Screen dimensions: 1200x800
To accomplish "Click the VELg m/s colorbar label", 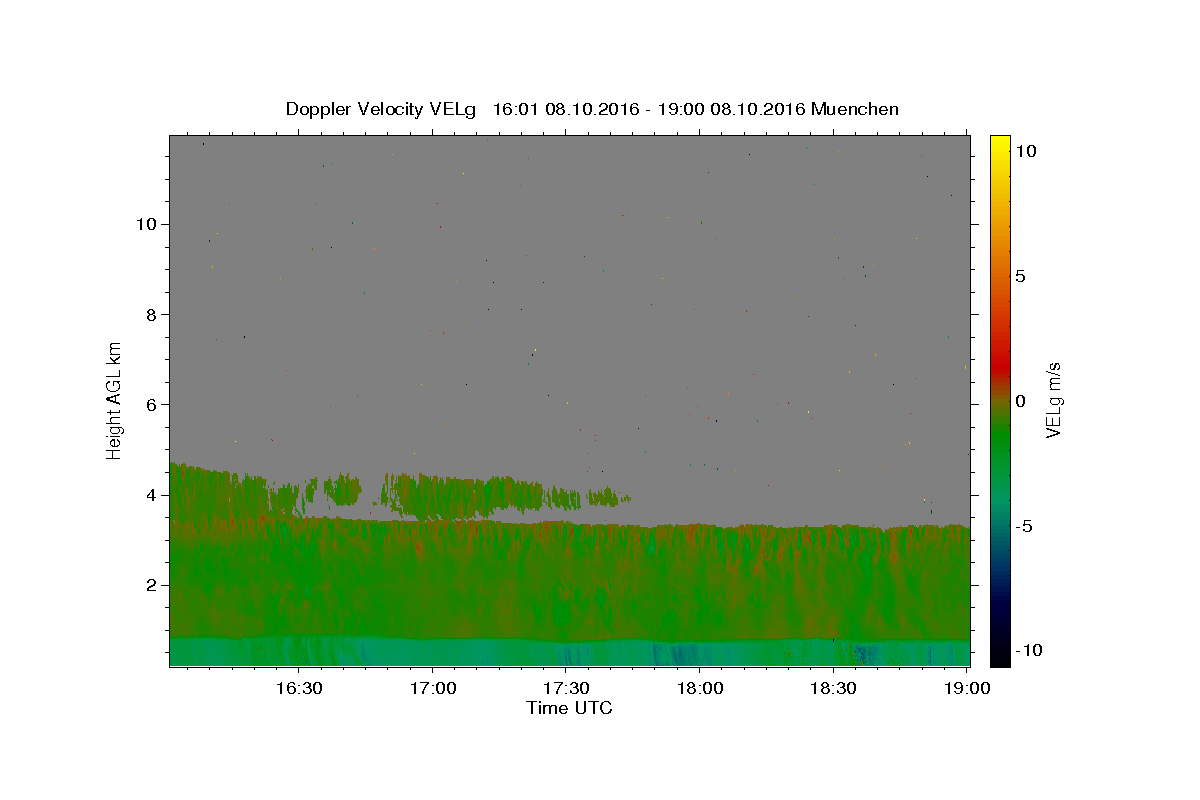I will click(1052, 400).
